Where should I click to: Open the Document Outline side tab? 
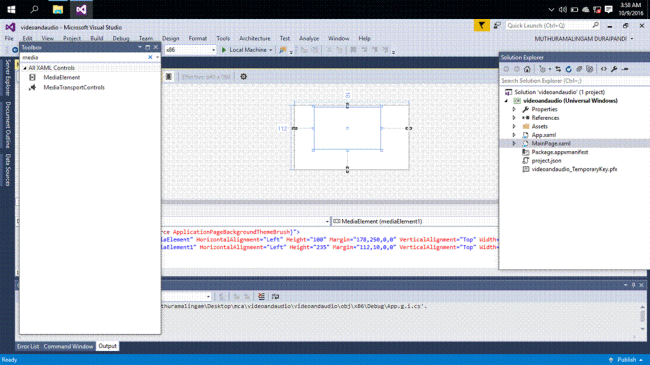7,124
